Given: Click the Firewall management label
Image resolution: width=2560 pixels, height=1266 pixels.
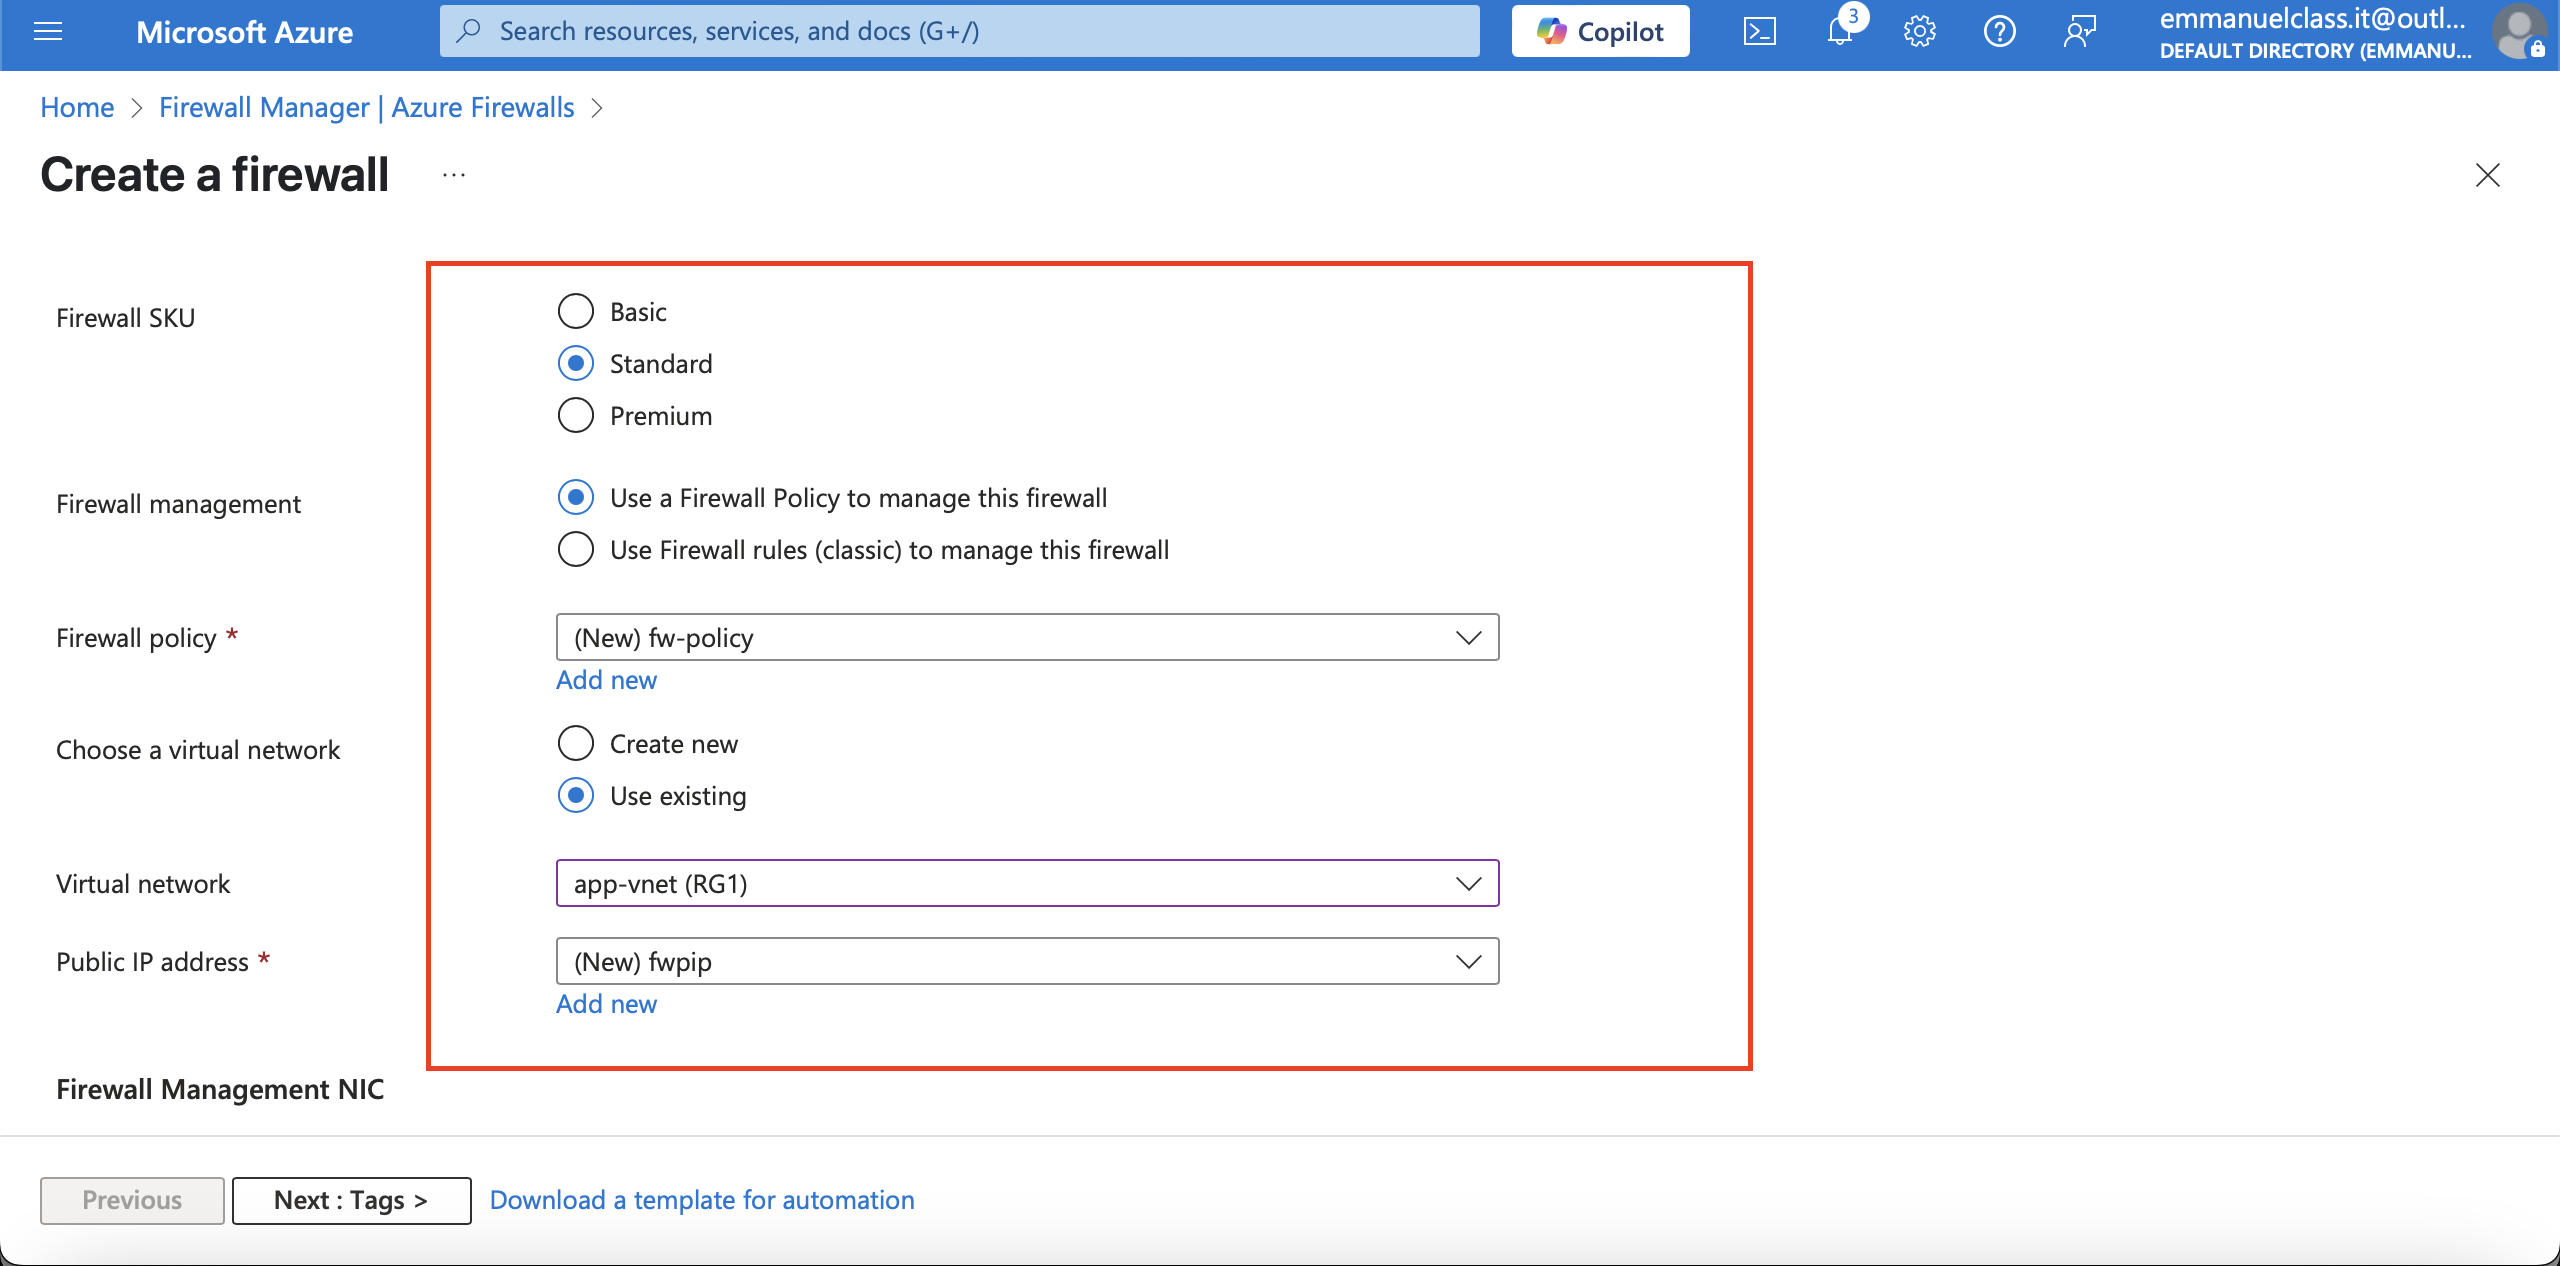Looking at the screenshot, I should (178, 504).
